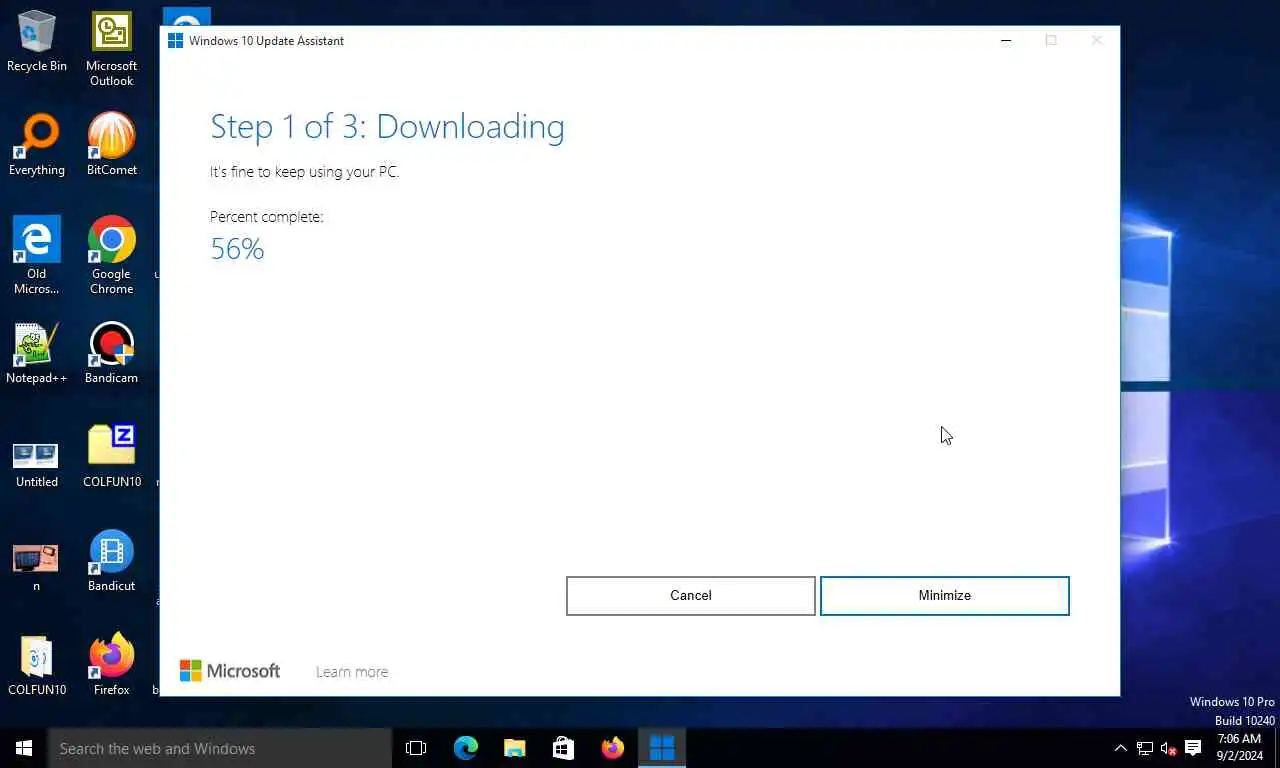Viewport: 1280px width, 768px height.
Task: Click the Search the web and Windows box
Action: click(220, 748)
